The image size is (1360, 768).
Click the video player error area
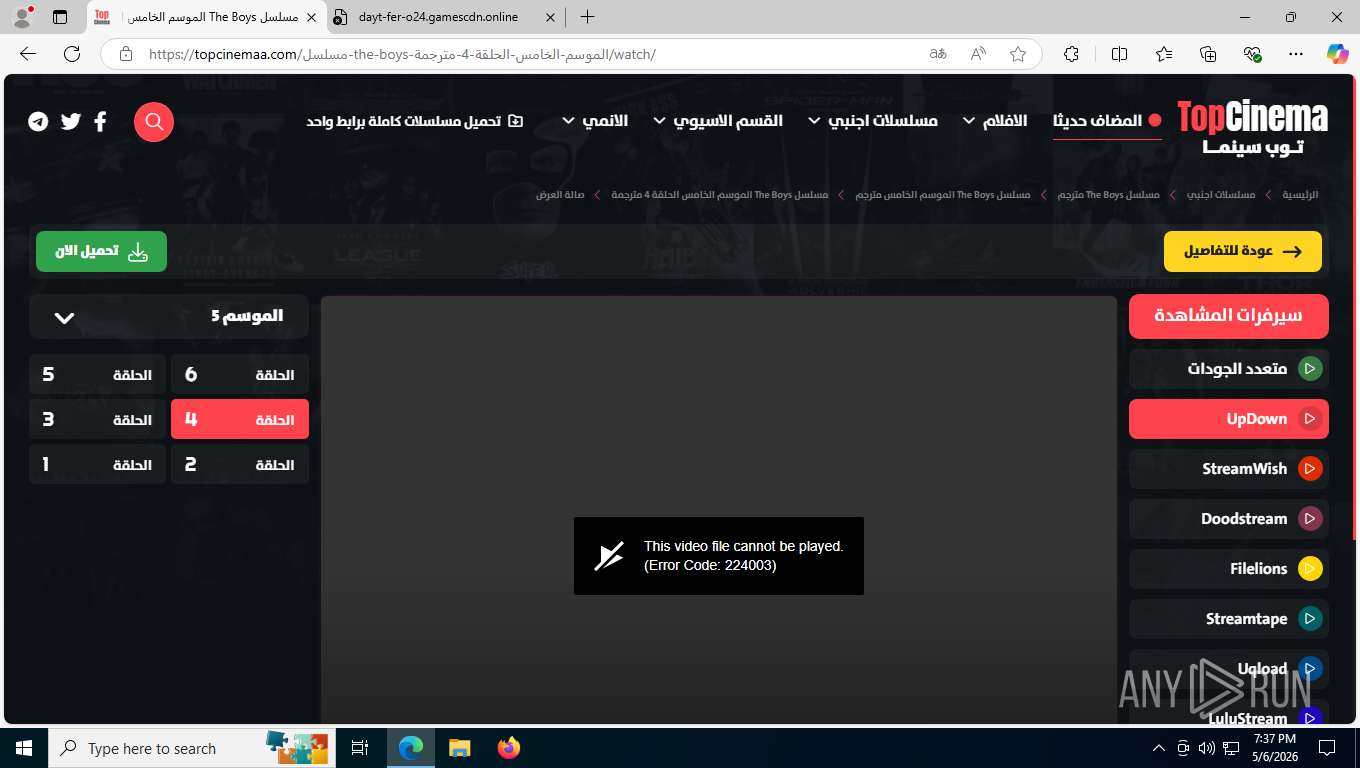point(719,556)
